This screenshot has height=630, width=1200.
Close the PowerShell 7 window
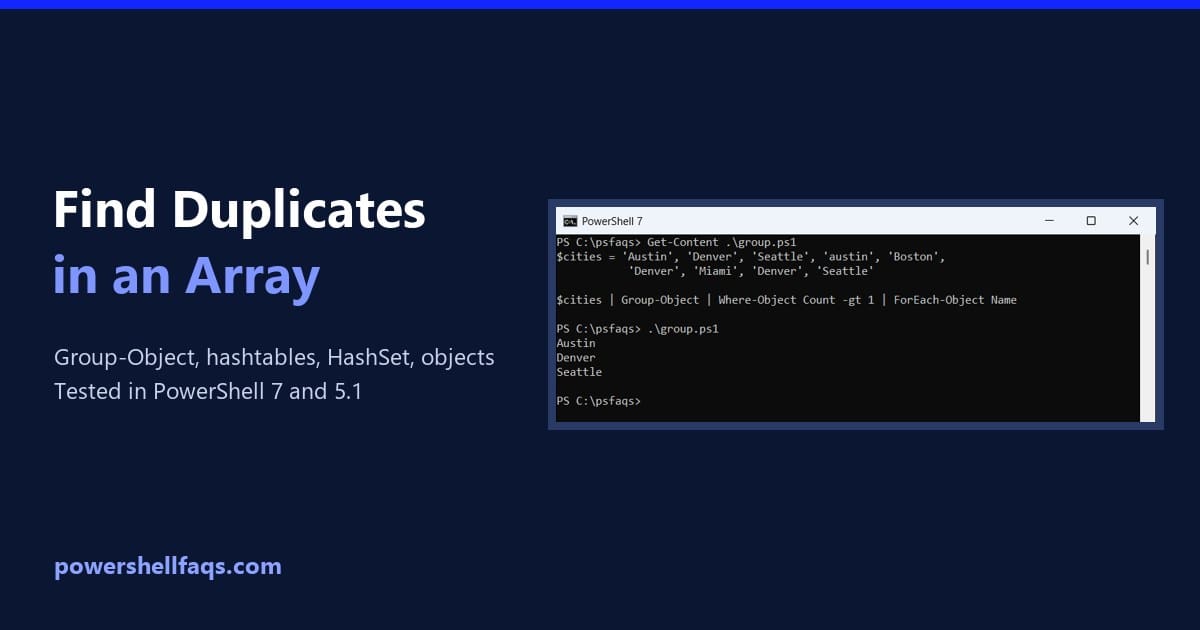[1133, 221]
